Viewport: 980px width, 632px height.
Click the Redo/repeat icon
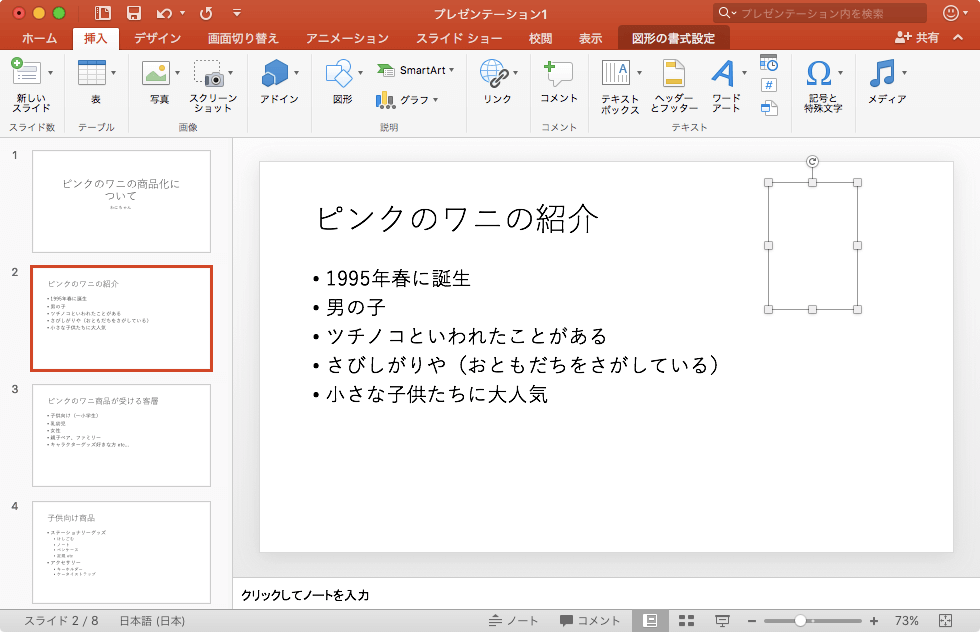click(206, 13)
